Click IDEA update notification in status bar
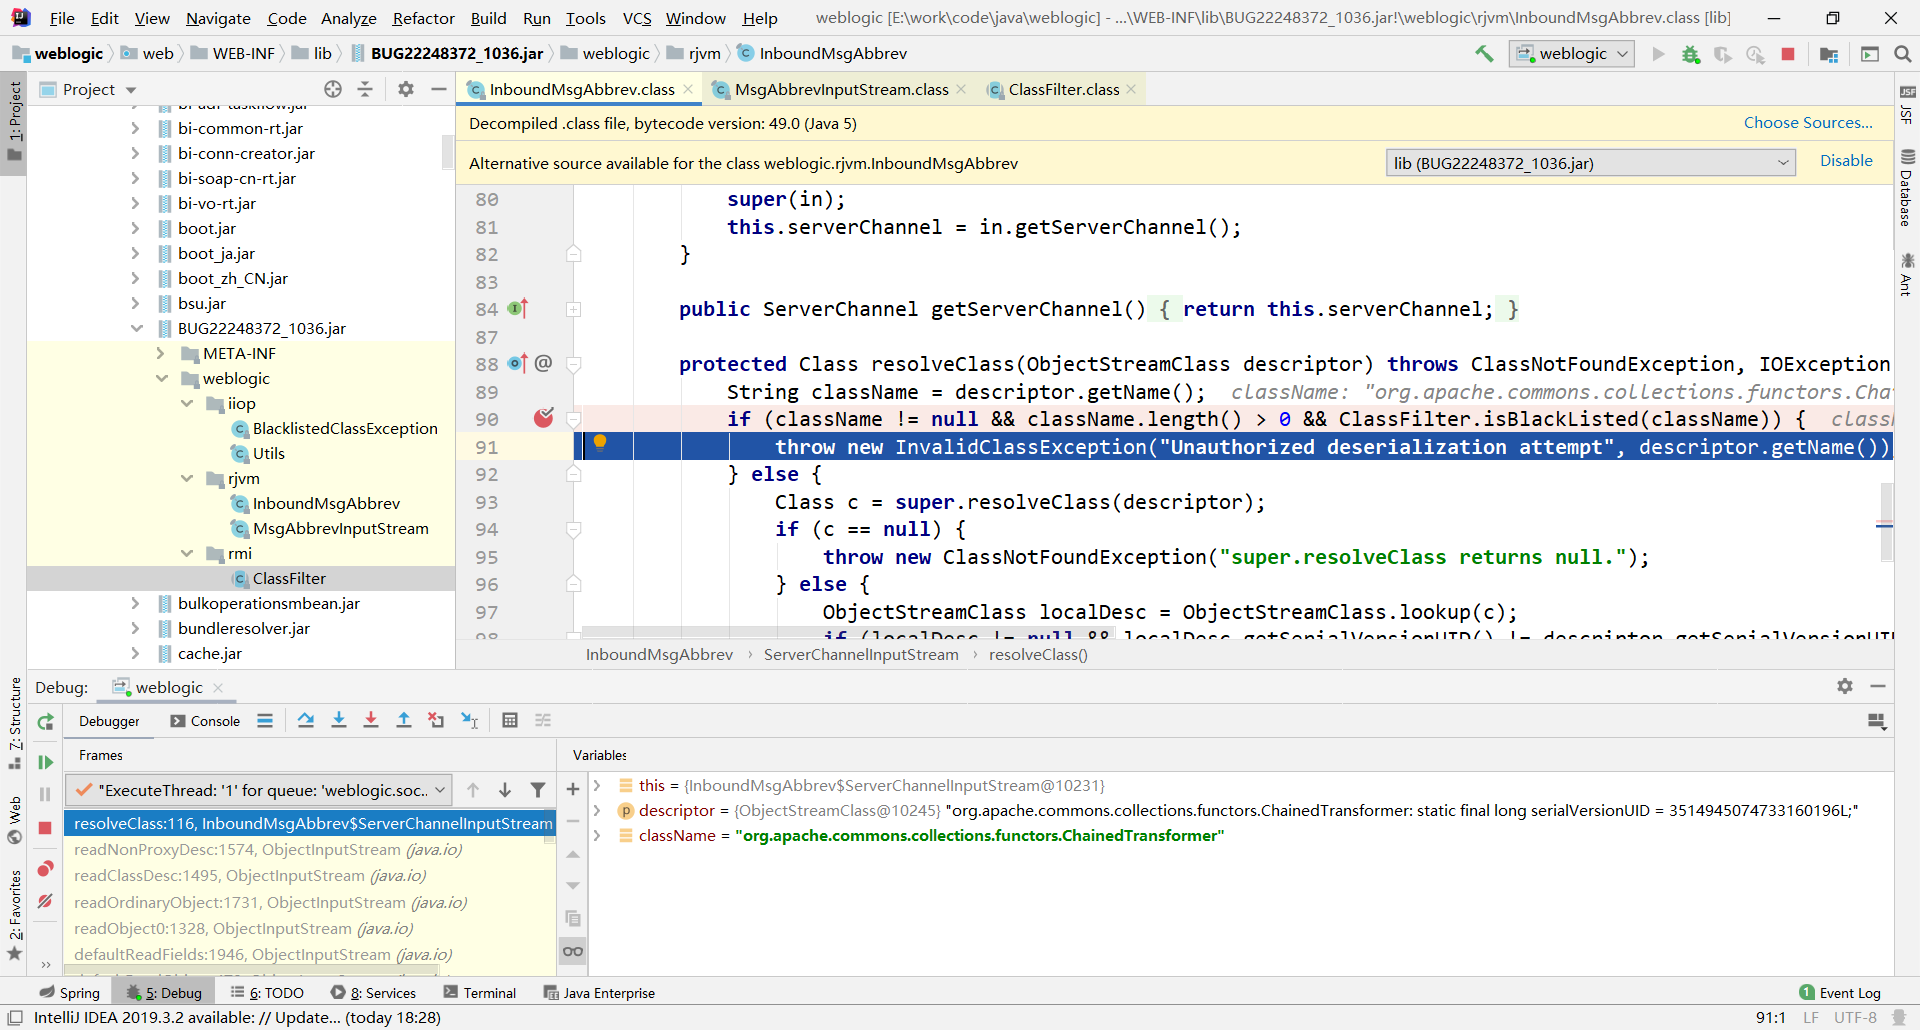The width and height of the screenshot is (1920, 1030). coord(237,1018)
